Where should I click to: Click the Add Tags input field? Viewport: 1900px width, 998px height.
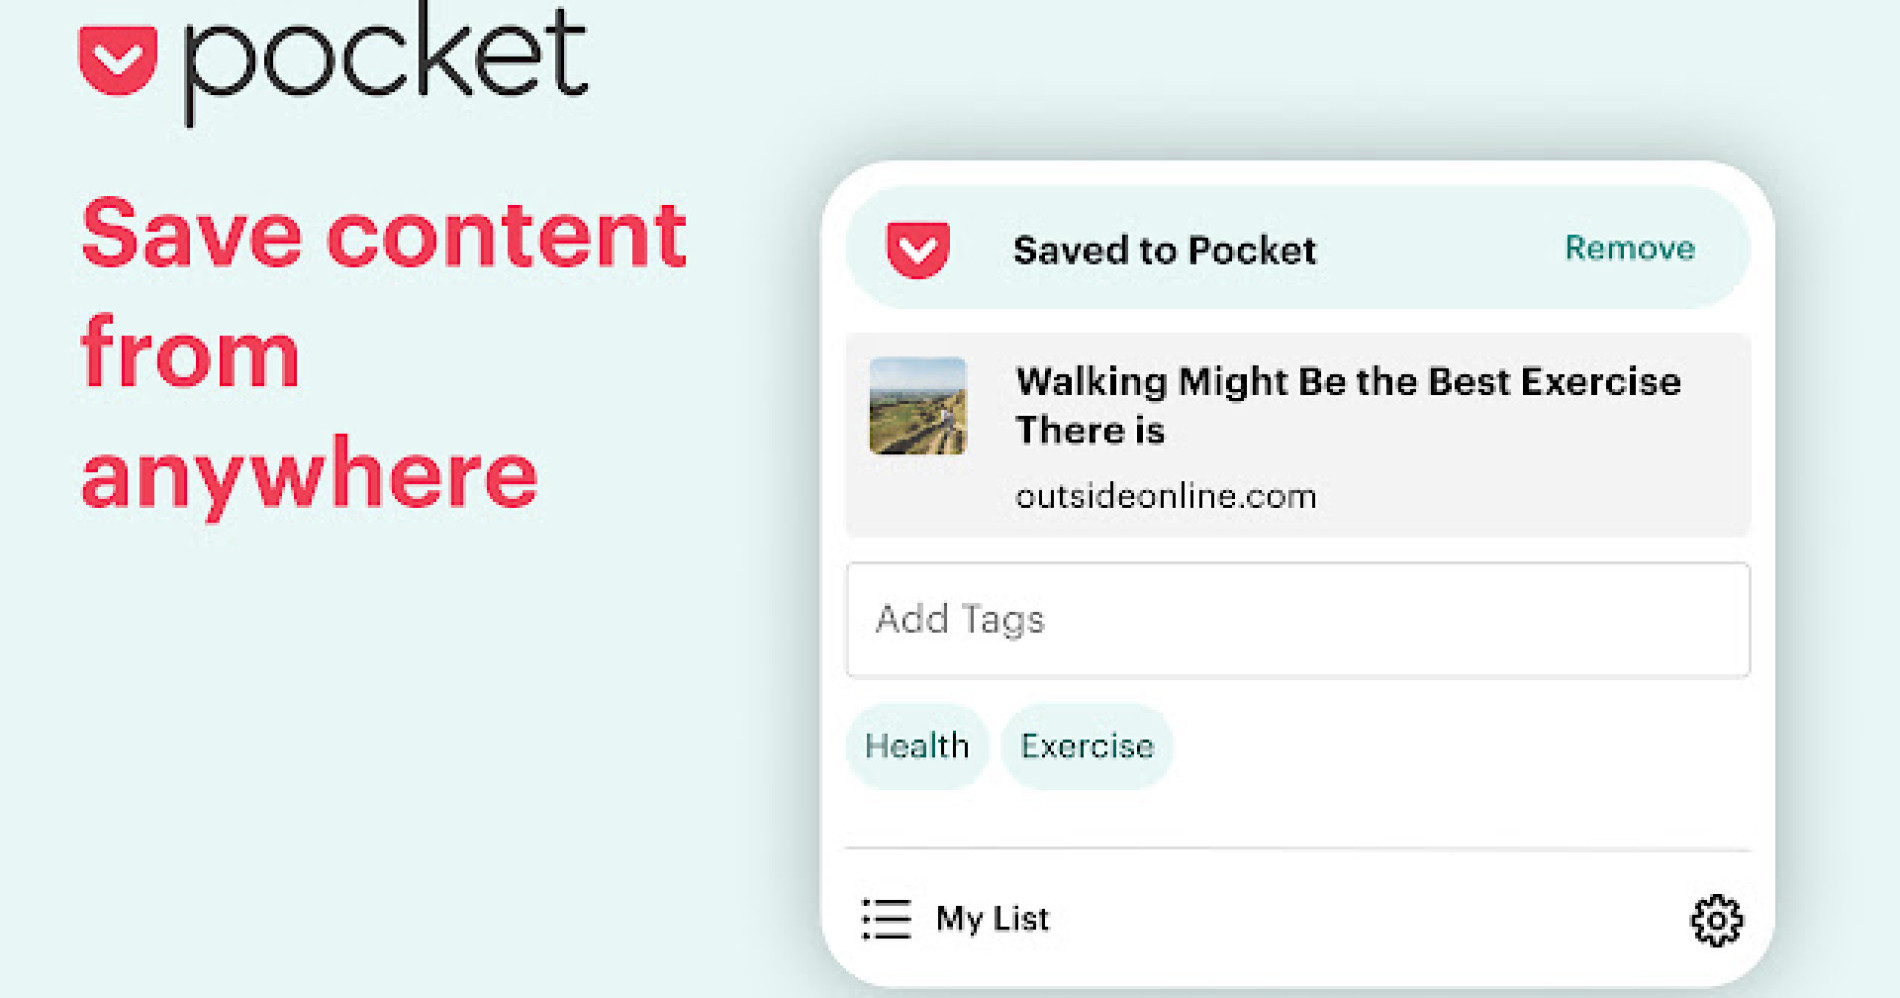[1298, 620]
